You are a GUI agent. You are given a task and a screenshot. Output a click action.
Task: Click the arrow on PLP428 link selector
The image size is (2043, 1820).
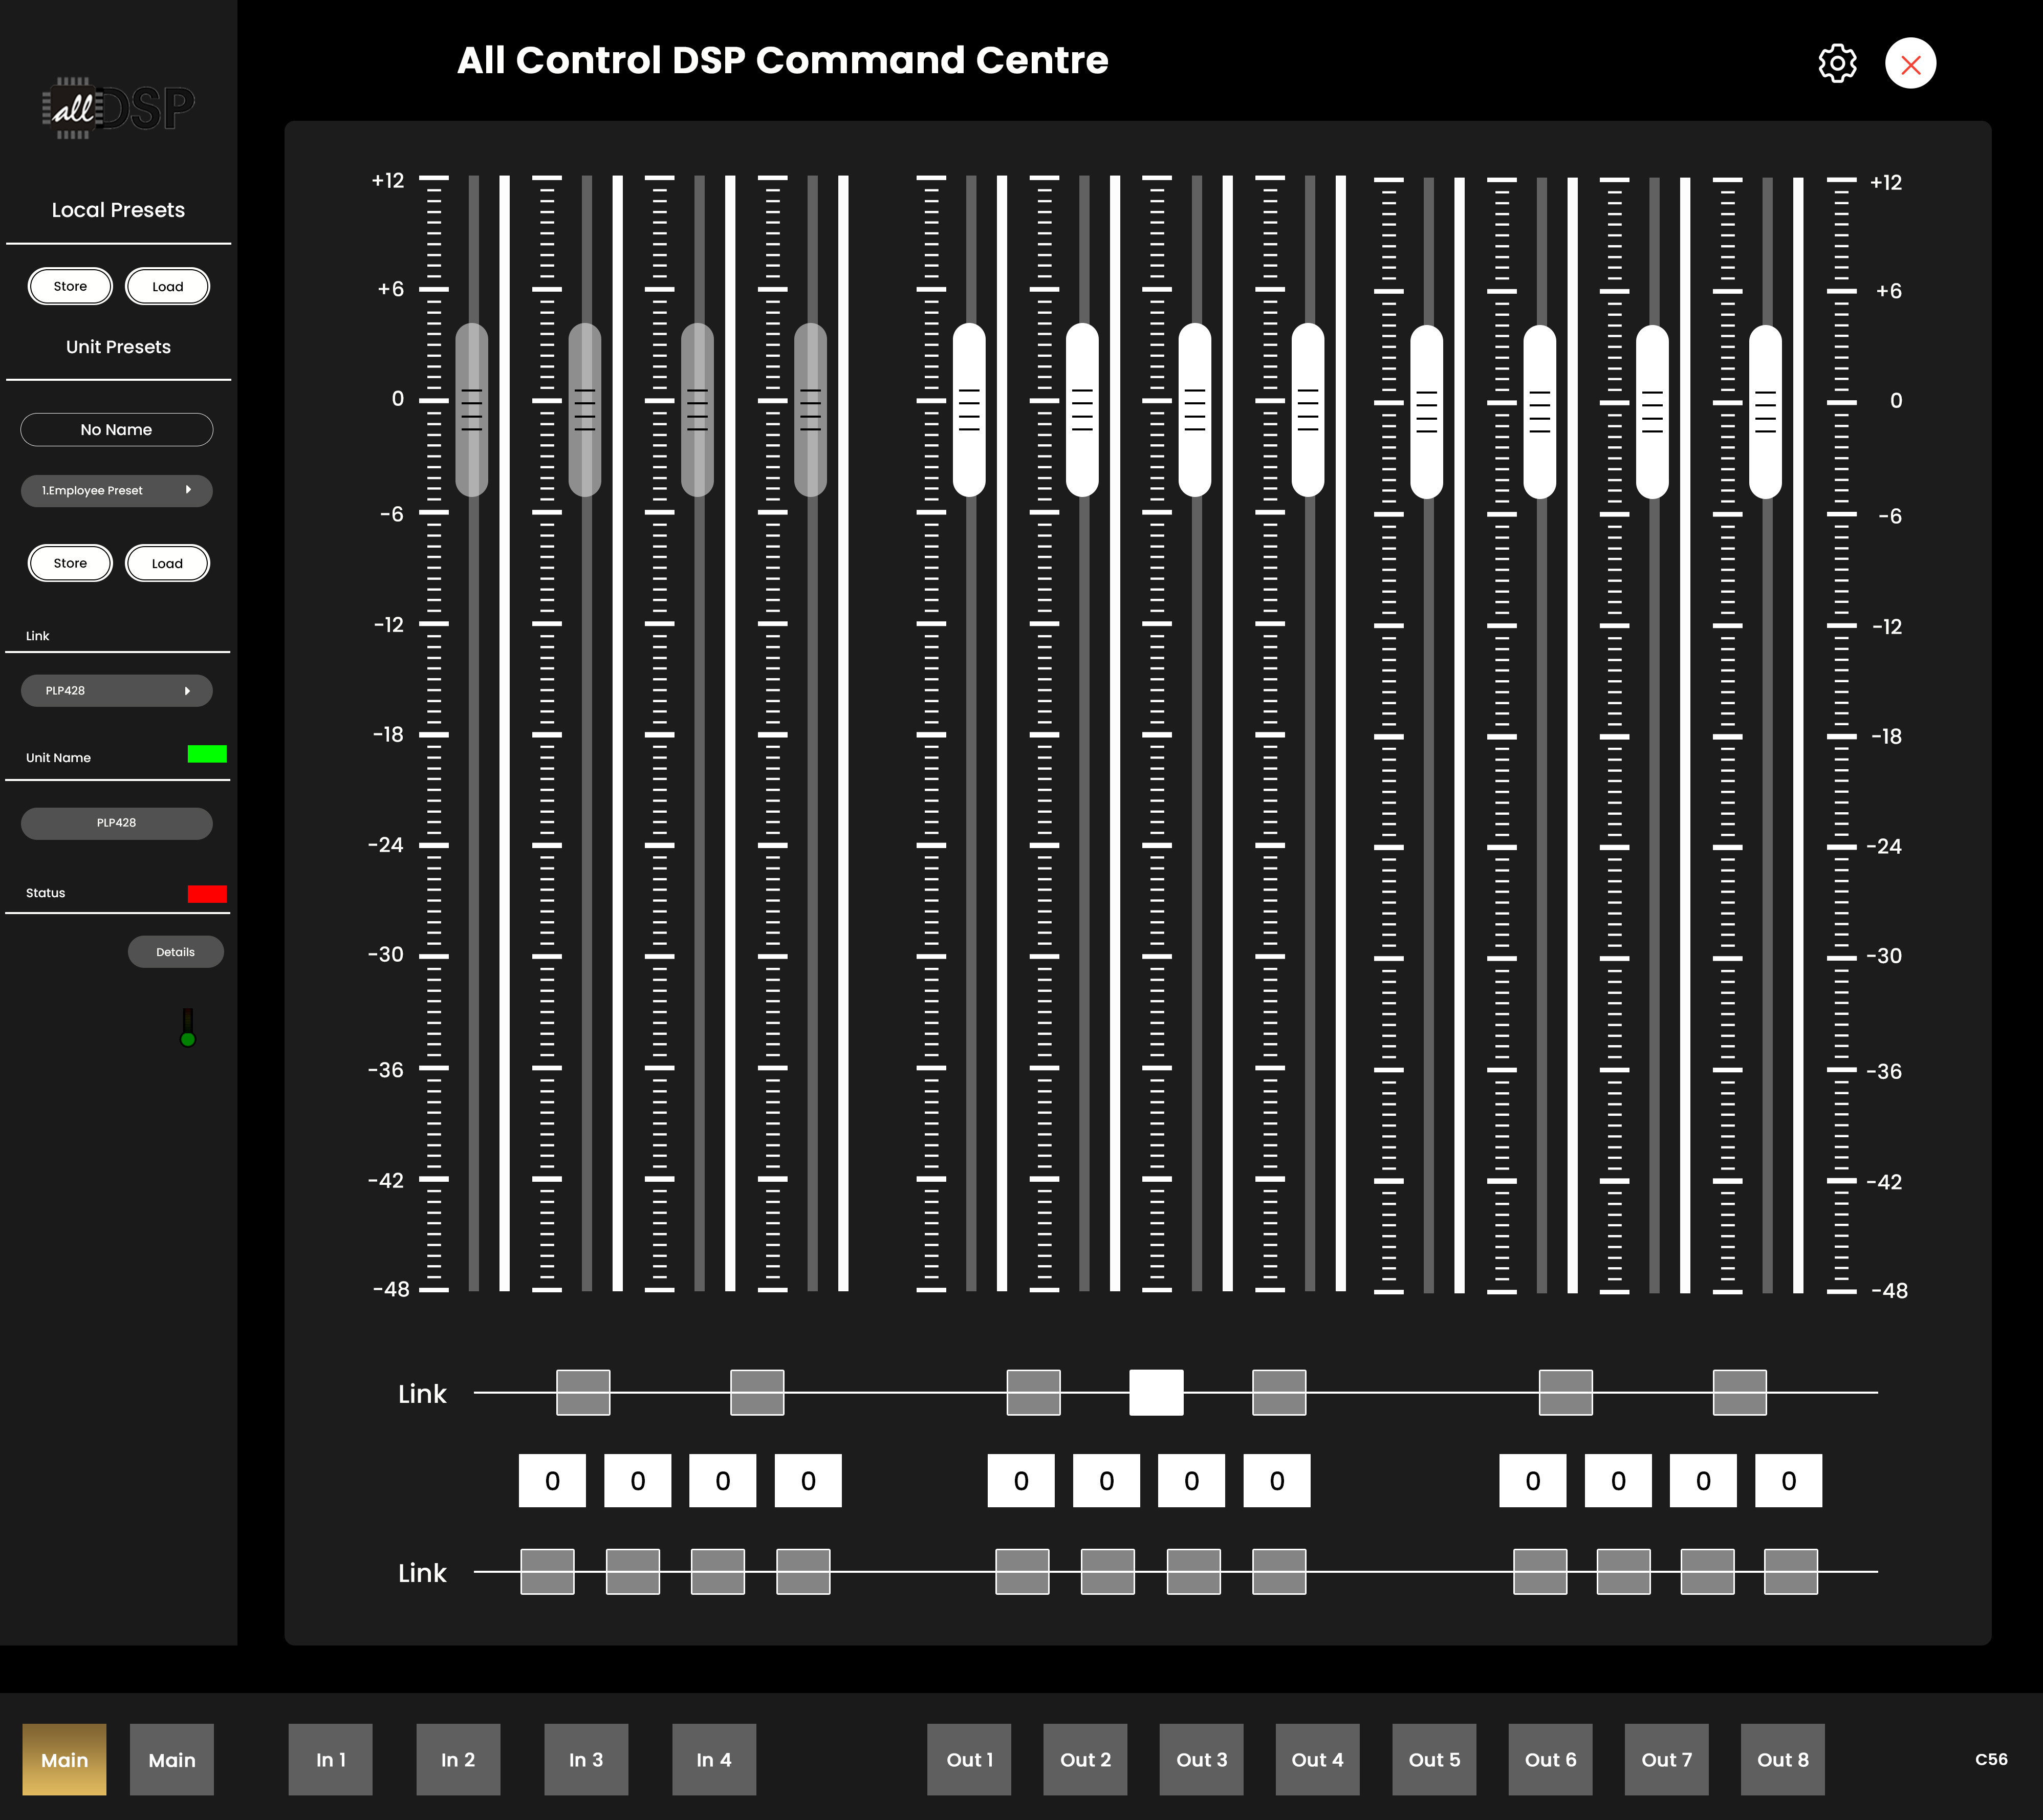(x=187, y=691)
